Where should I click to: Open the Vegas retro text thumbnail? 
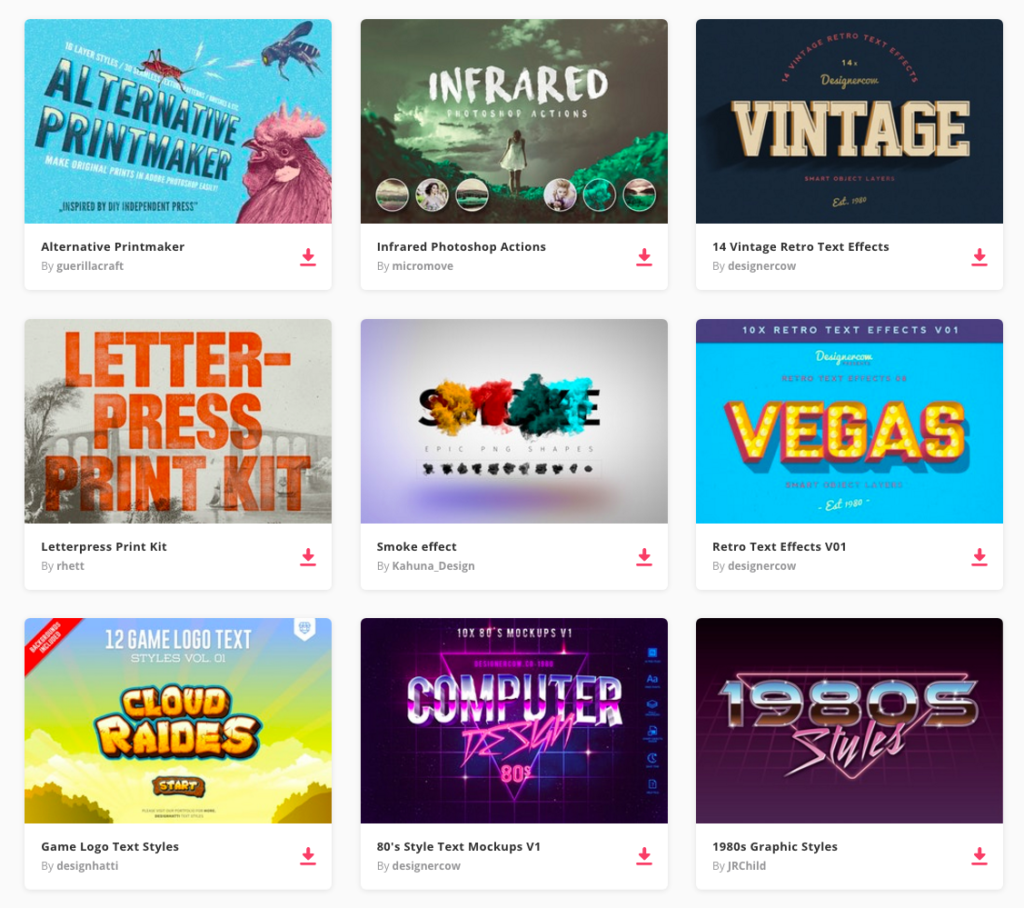(x=849, y=421)
